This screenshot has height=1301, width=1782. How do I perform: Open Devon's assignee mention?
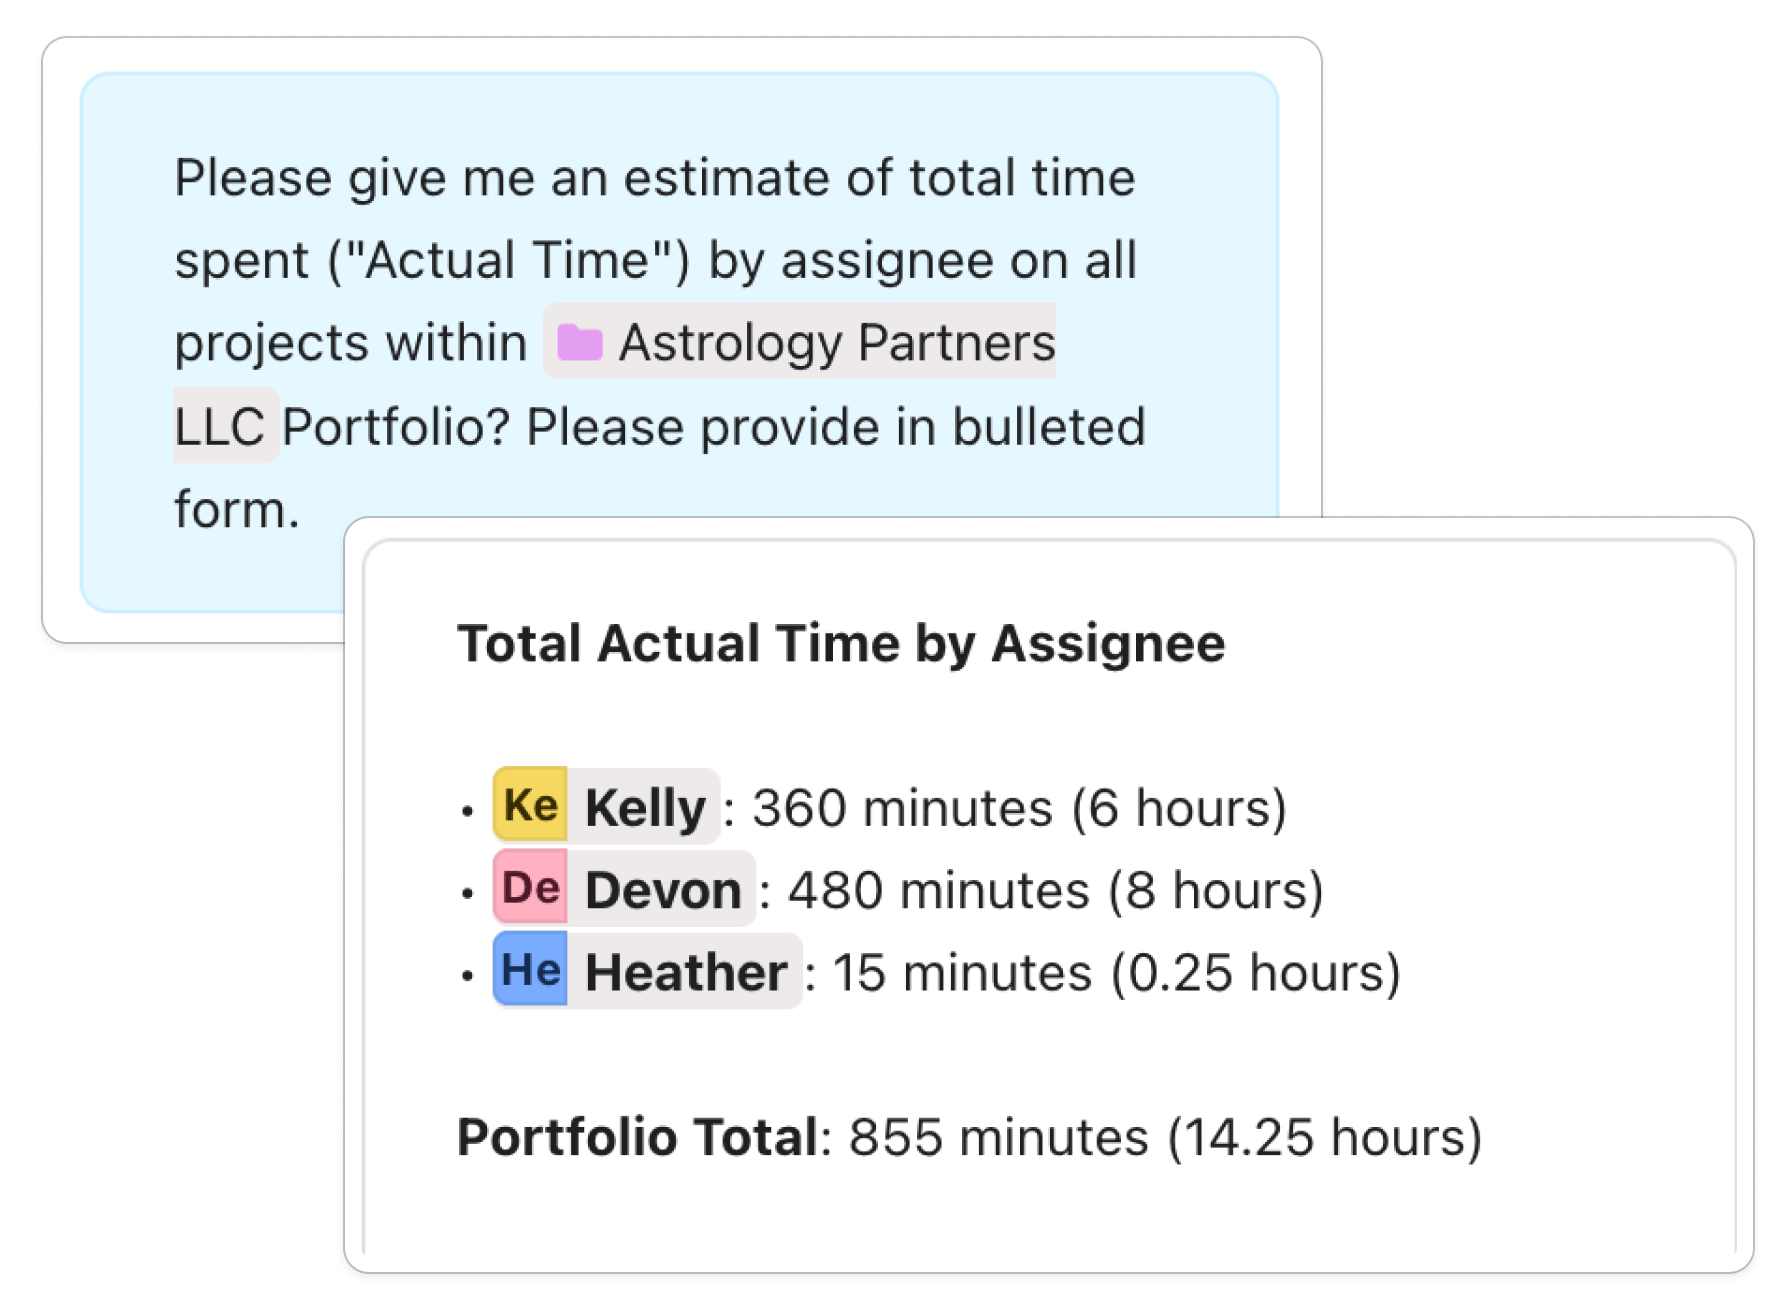pyautogui.click(x=624, y=888)
